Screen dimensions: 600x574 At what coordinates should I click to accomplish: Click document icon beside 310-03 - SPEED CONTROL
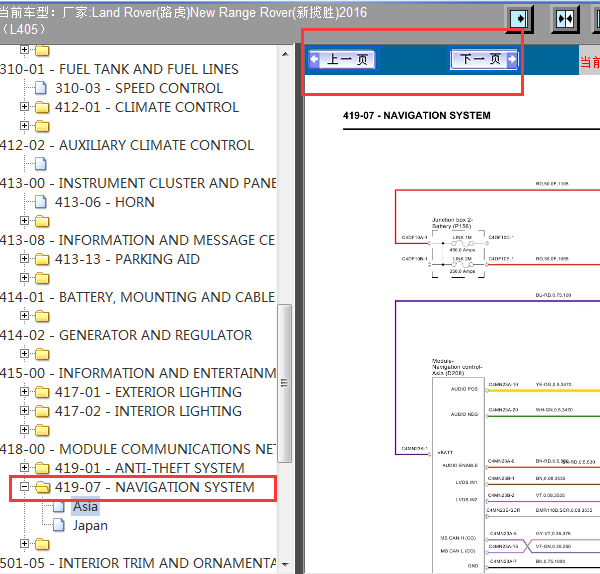41,88
